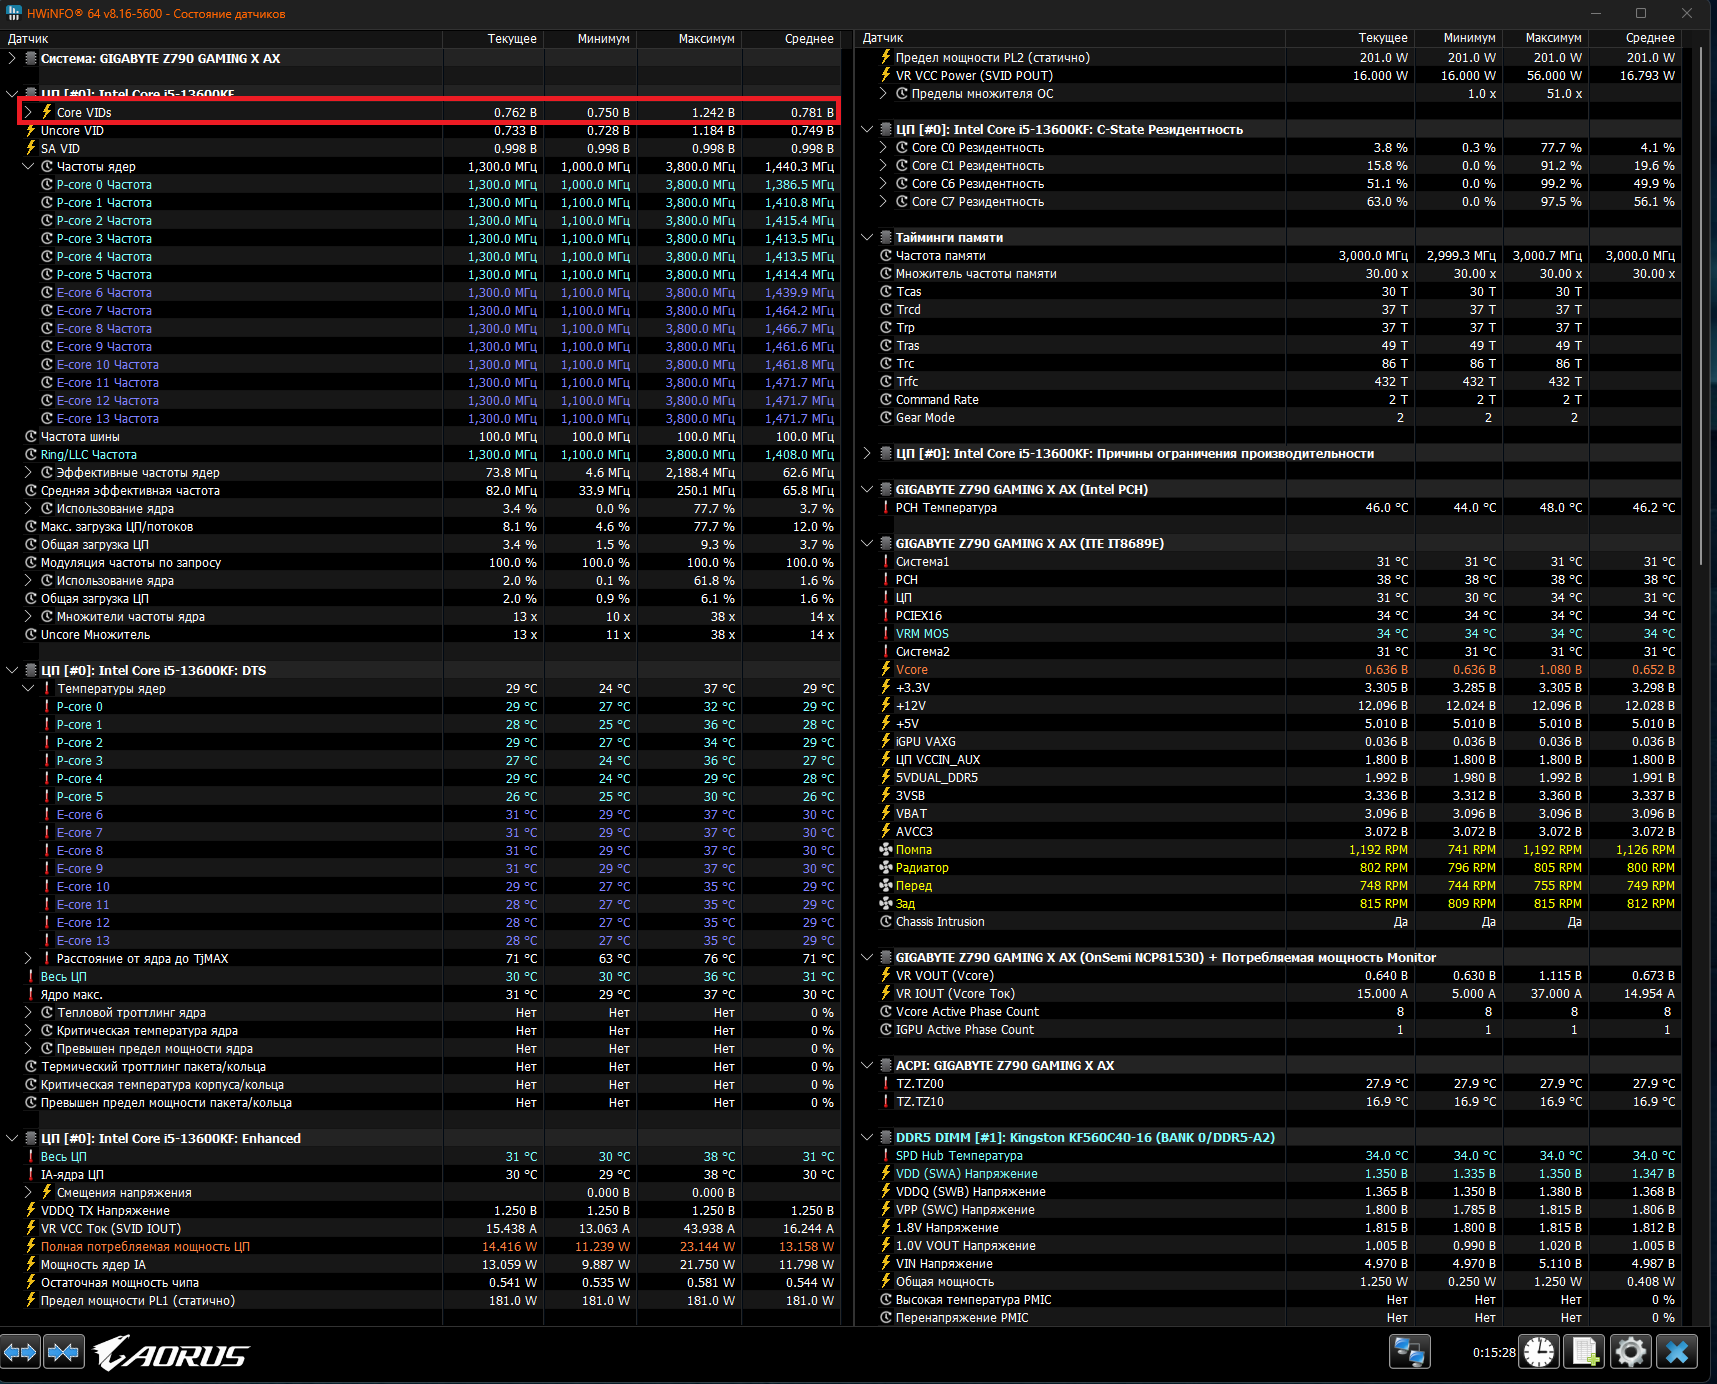1717x1384 pixels.
Task: Click the lightning icon beside +12V
Action: coord(886,705)
